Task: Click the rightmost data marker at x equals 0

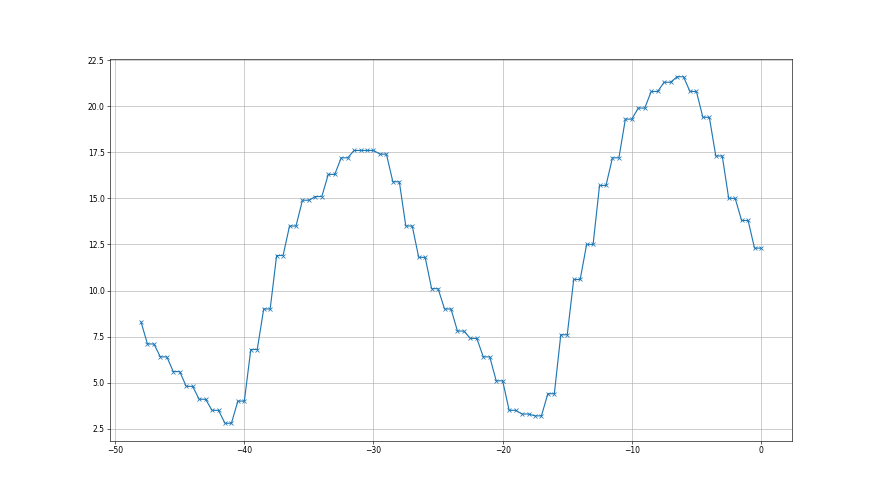Action: pyautogui.click(x=761, y=248)
